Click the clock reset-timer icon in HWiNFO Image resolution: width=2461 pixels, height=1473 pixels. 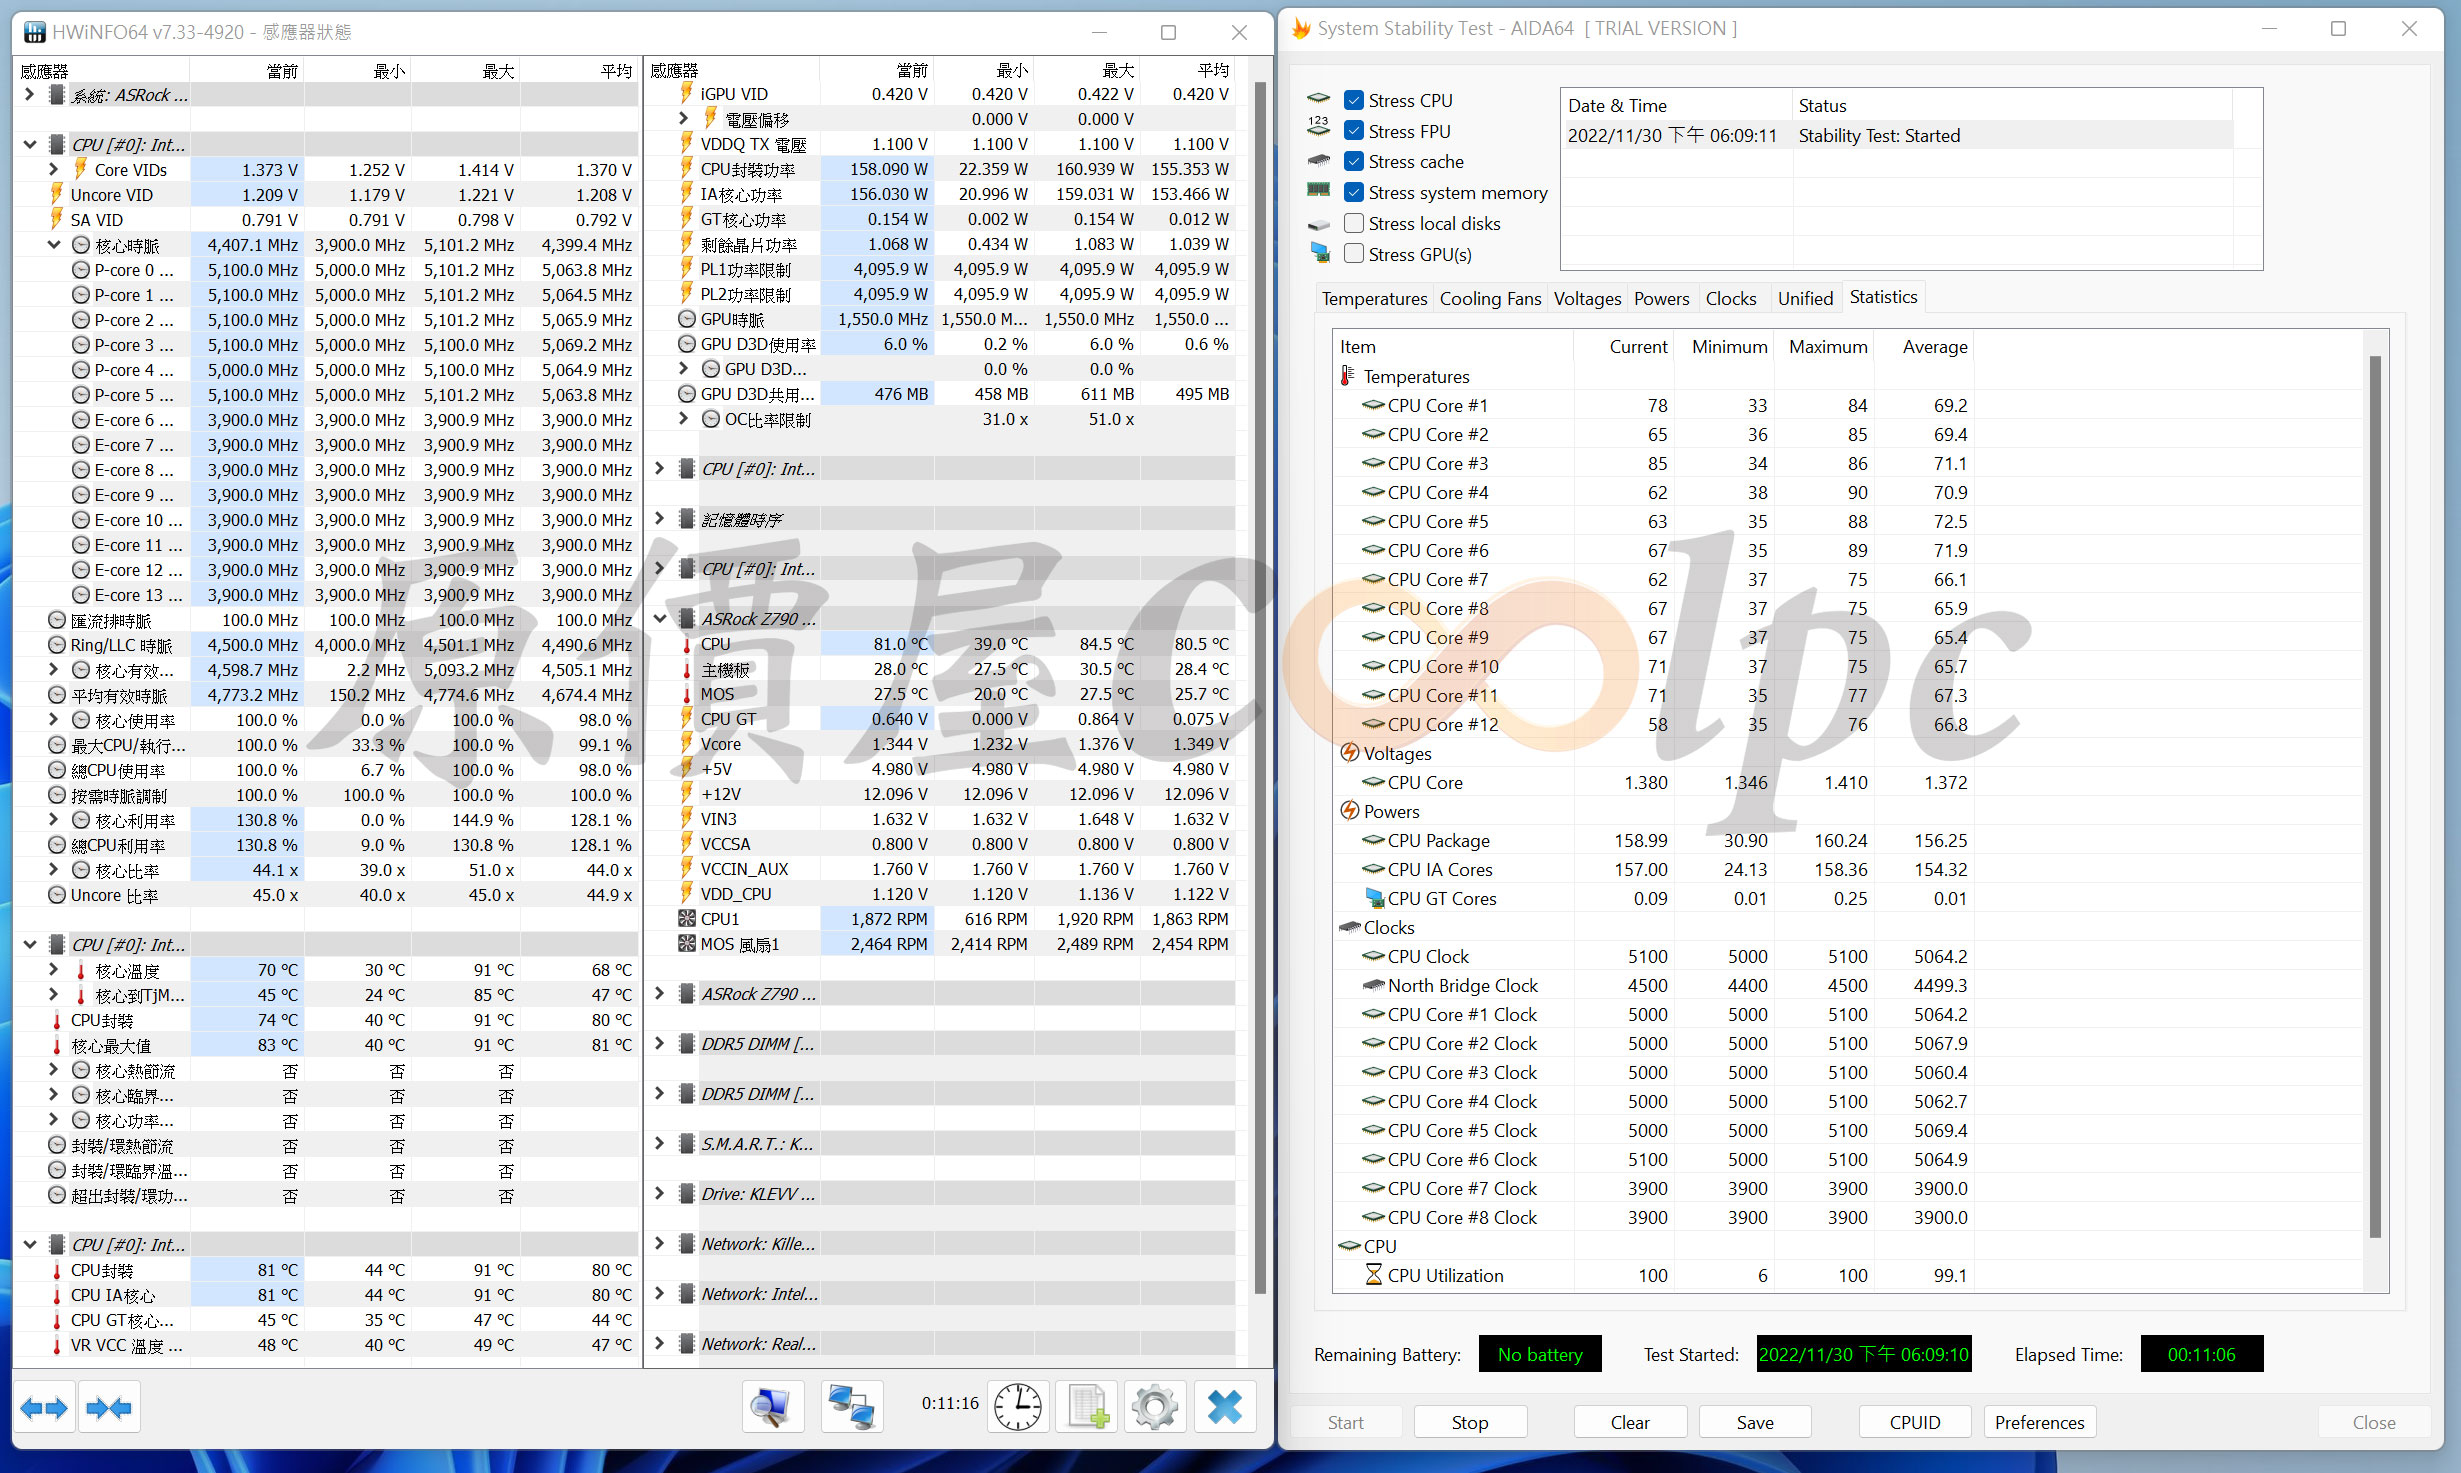[1017, 1407]
